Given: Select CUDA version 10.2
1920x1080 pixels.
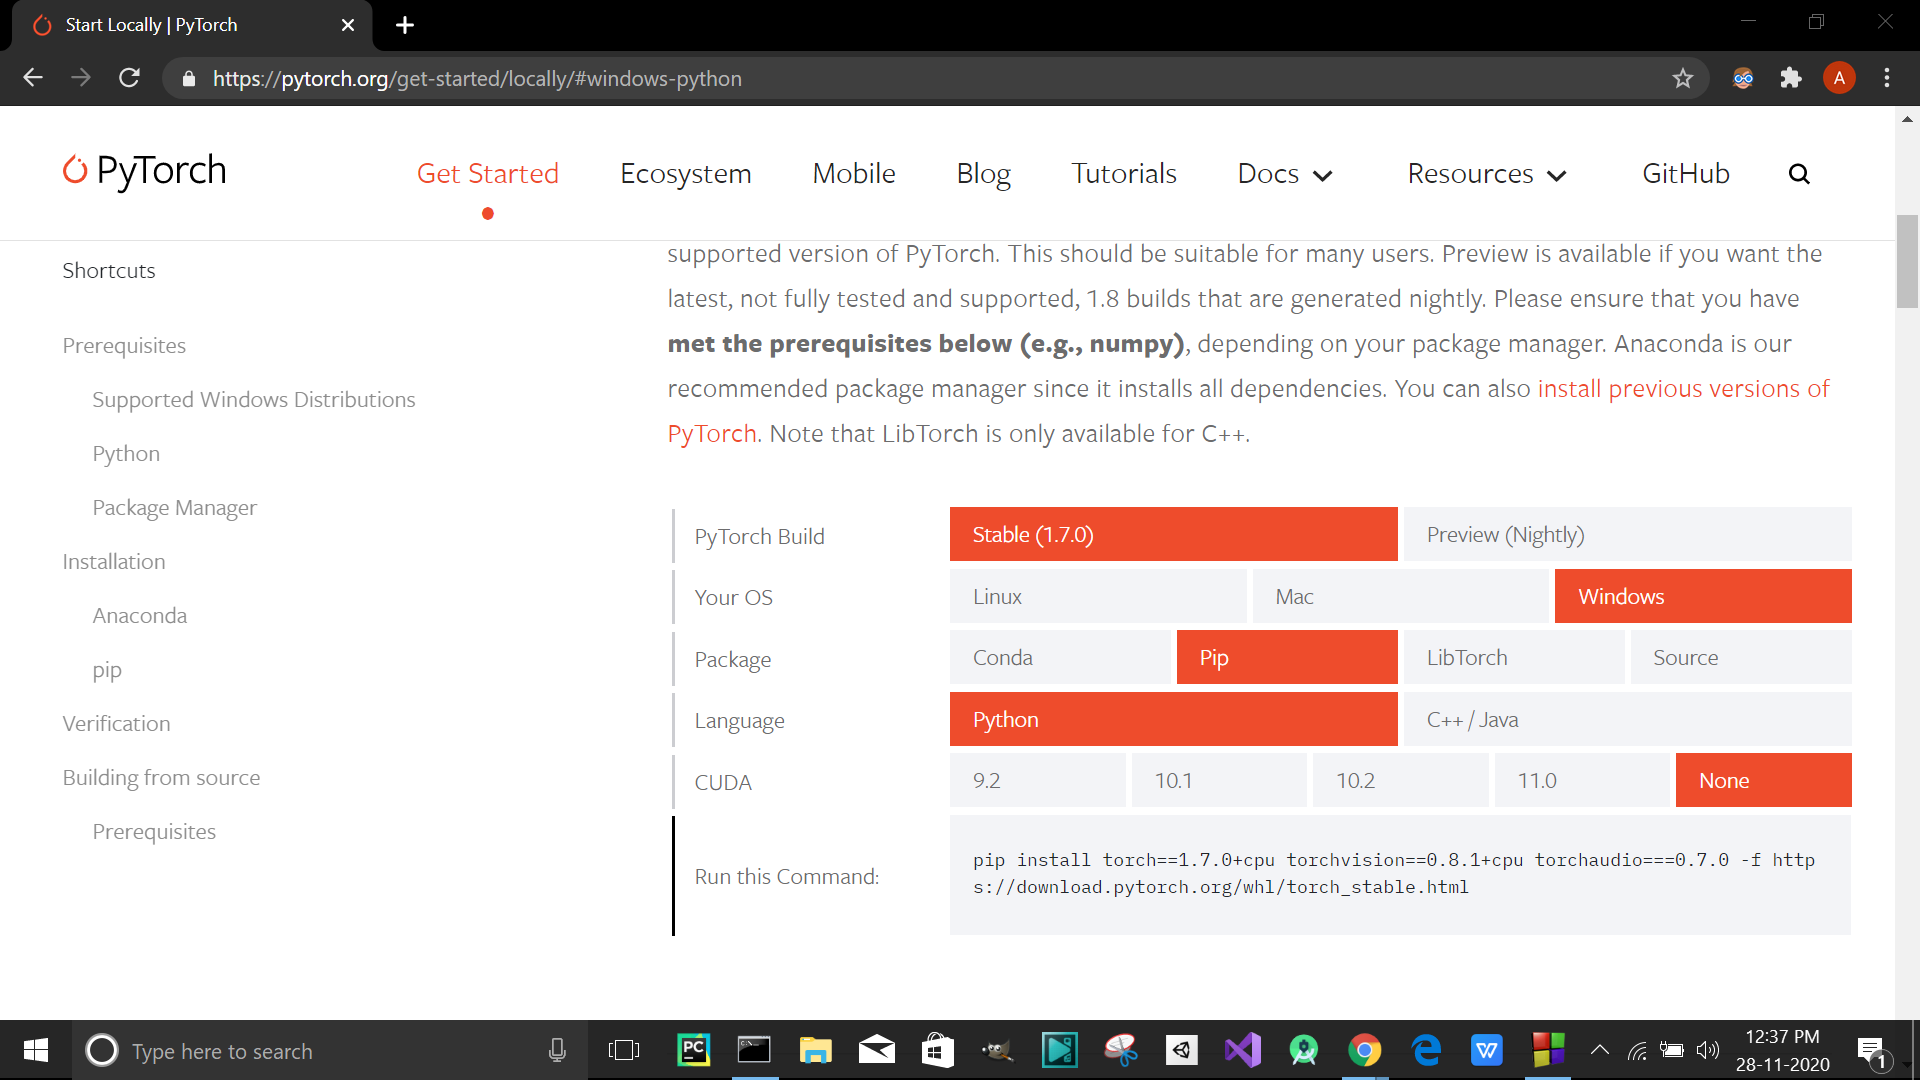Looking at the screenshot, I should (x=1400, y=780).
